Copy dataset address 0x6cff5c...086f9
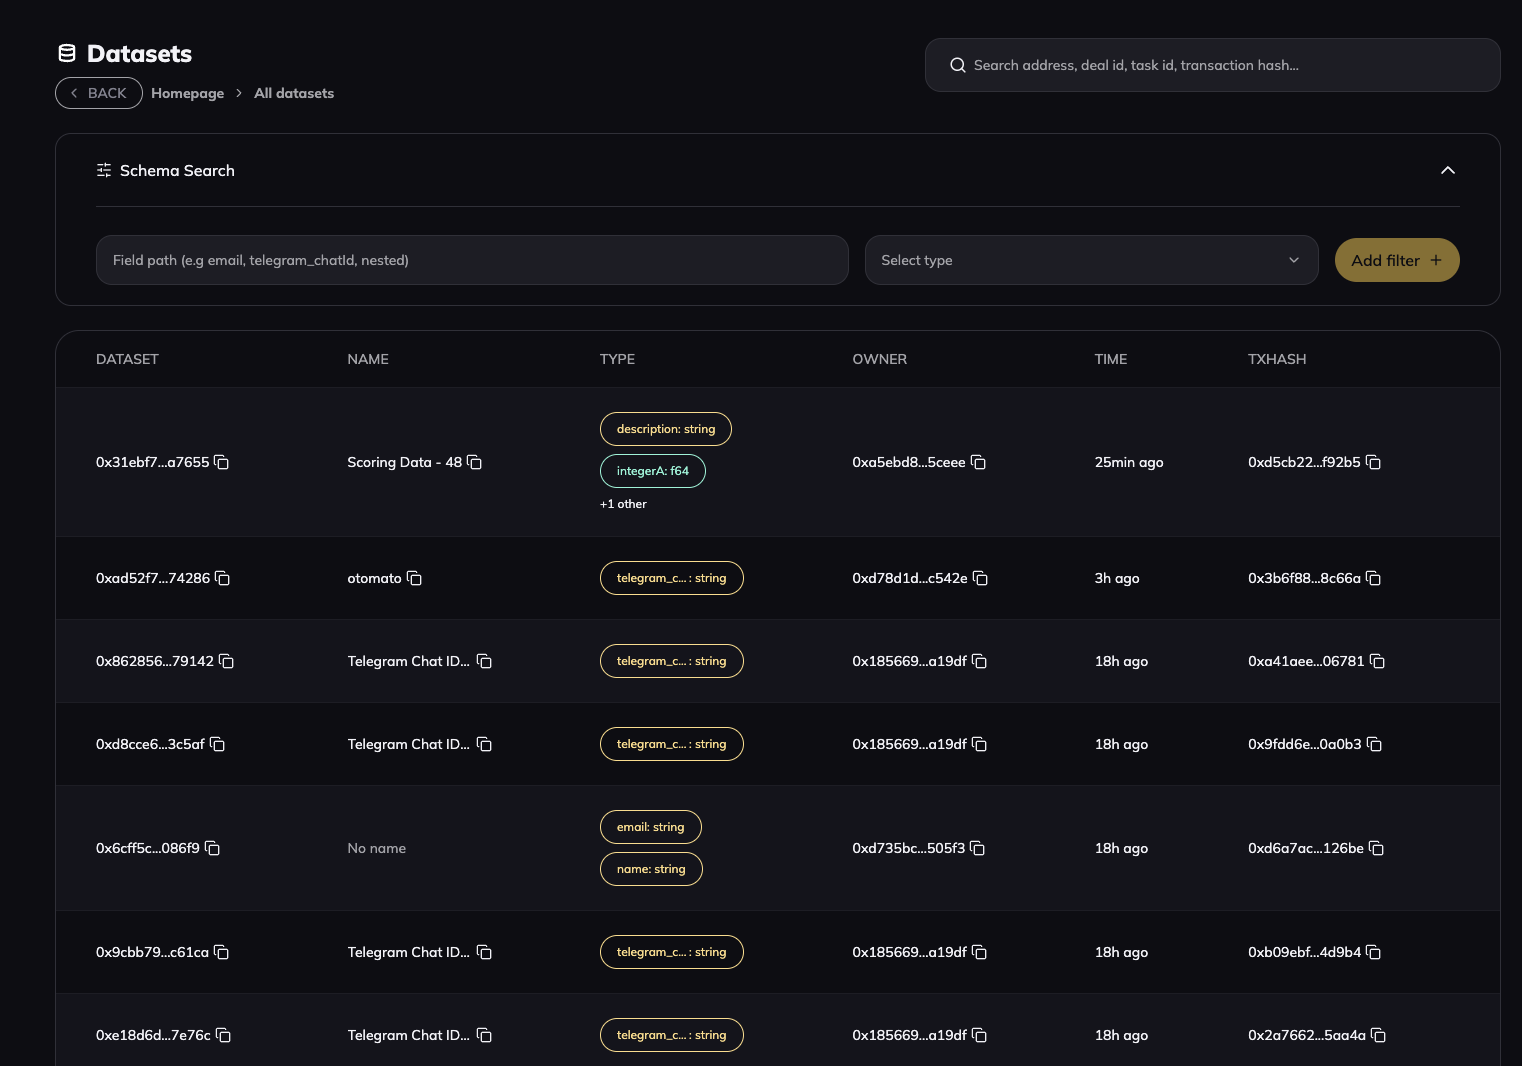Screen dimensions: 1522x1066 (212, 847)
